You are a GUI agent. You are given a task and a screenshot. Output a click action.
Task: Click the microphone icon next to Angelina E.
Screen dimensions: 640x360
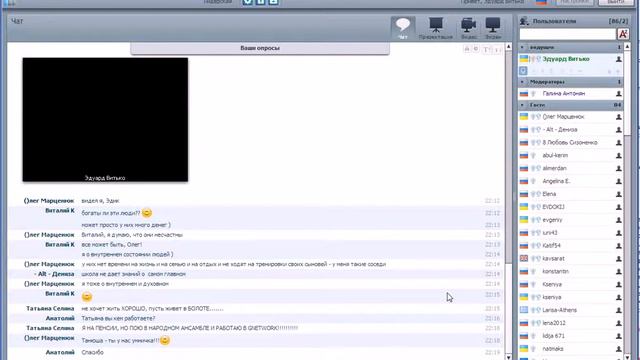click(x=533, y=181)
